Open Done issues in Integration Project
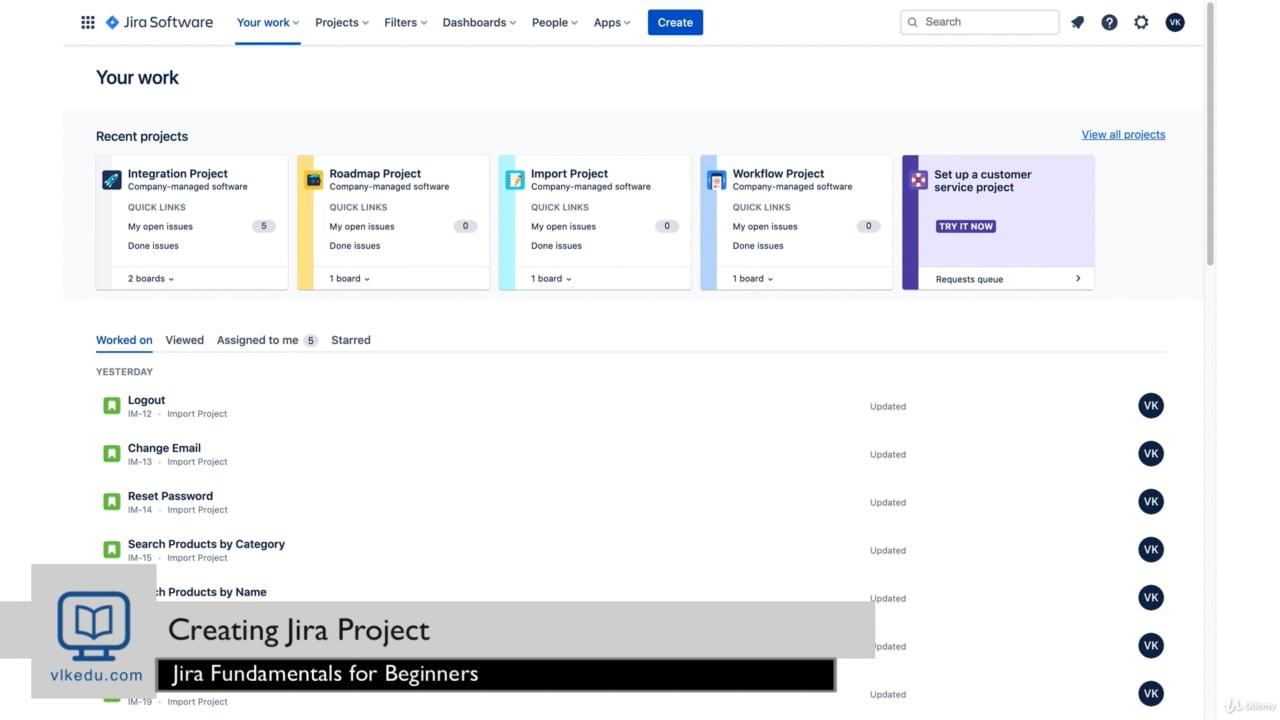 click(x=153, y=246)
